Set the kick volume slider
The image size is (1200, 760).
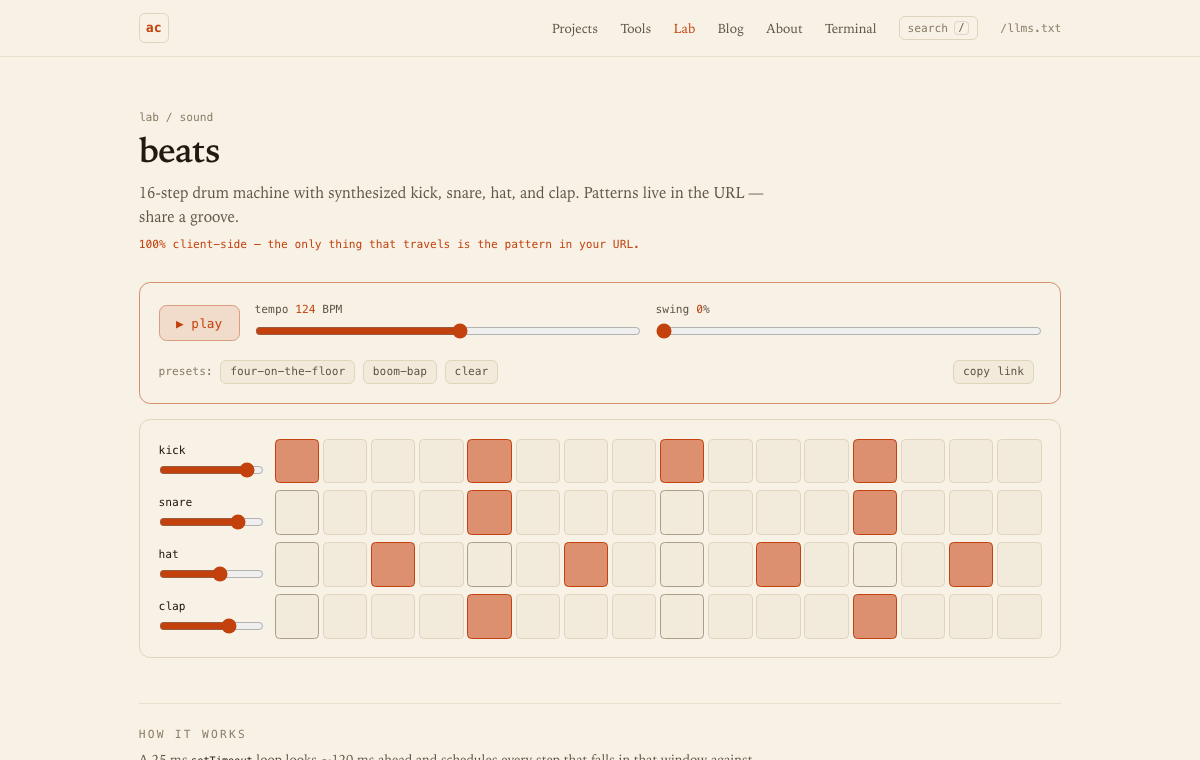click(x=211, y=470)
